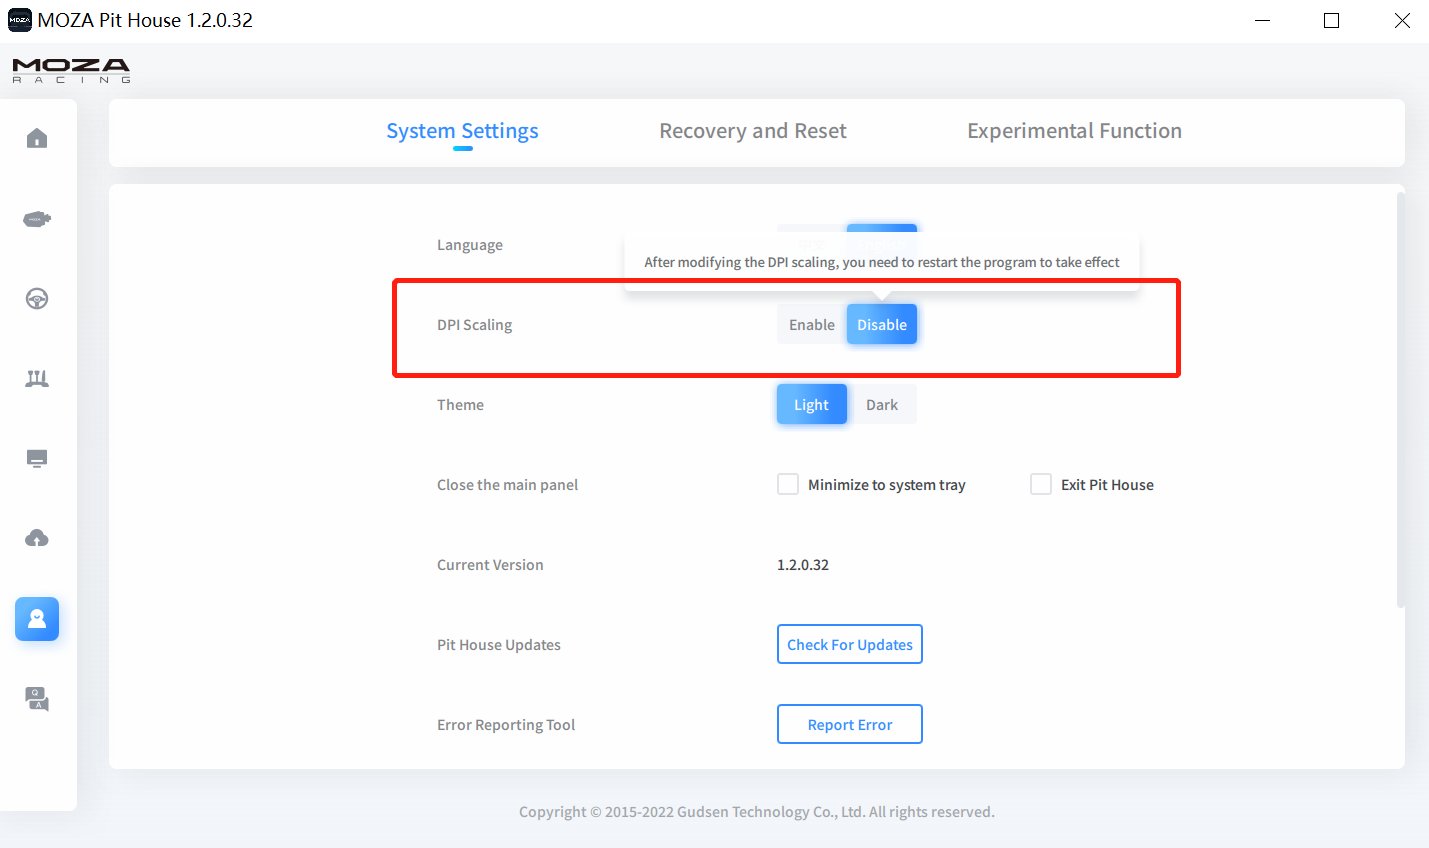Open the dash display settings icon

37,458
